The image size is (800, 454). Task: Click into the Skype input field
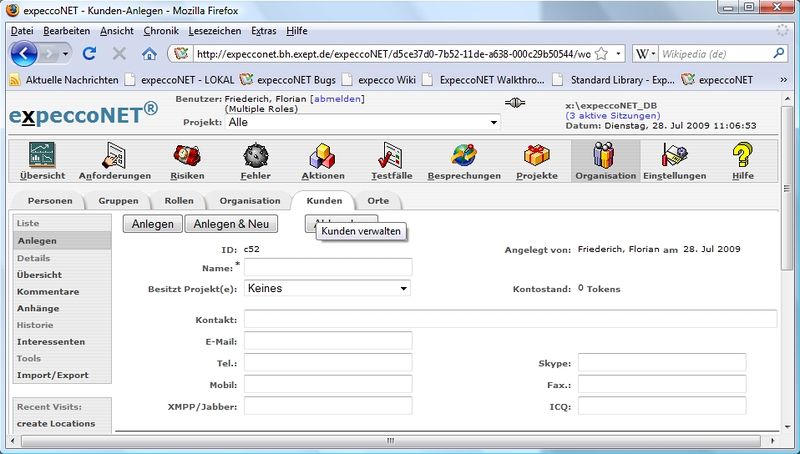pyautogui.click(x=662, y=363)
